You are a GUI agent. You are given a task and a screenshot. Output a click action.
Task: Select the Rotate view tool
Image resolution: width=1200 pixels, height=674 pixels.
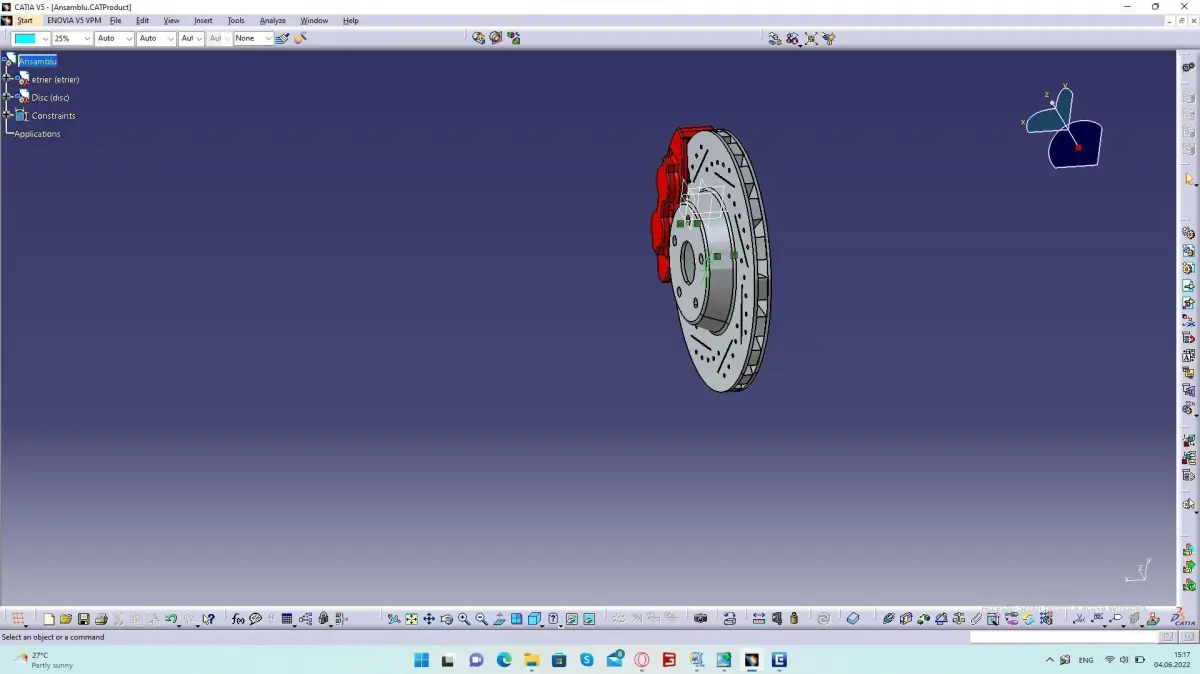tap(446, 619)
